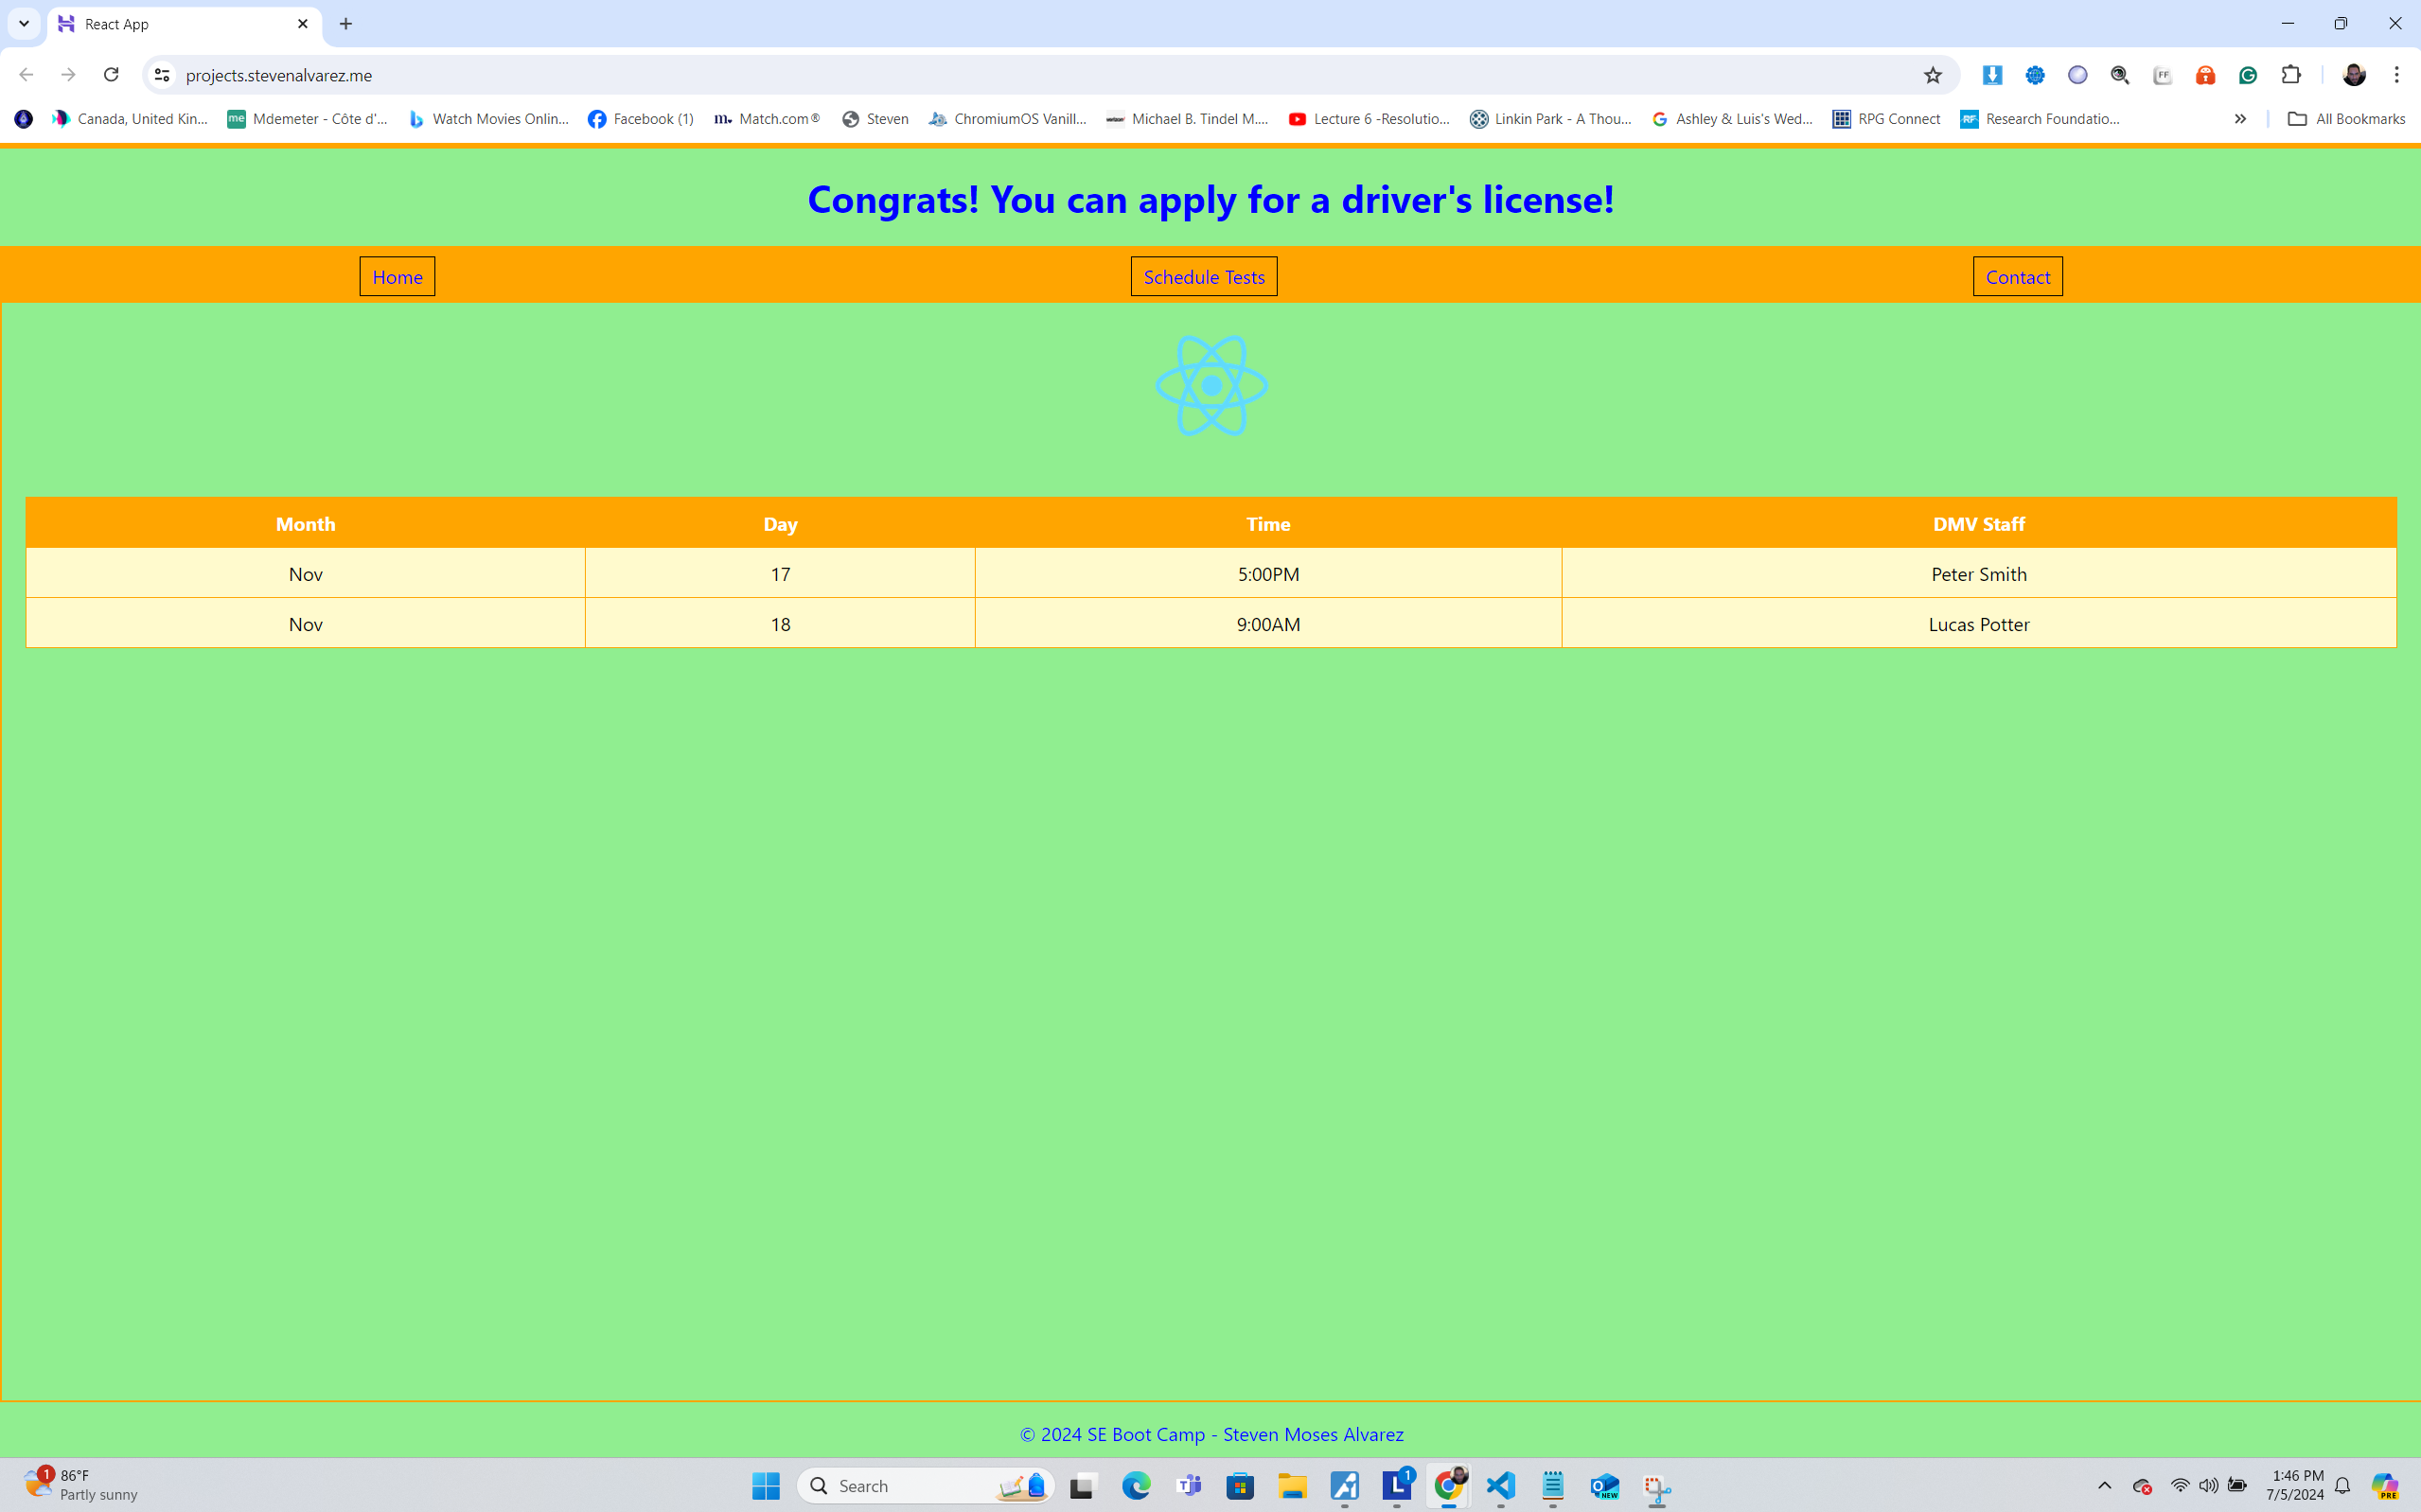Open Chrome profile avatar
Viewport: 2421px width, 1512px height.
[x=2353, y=75]
